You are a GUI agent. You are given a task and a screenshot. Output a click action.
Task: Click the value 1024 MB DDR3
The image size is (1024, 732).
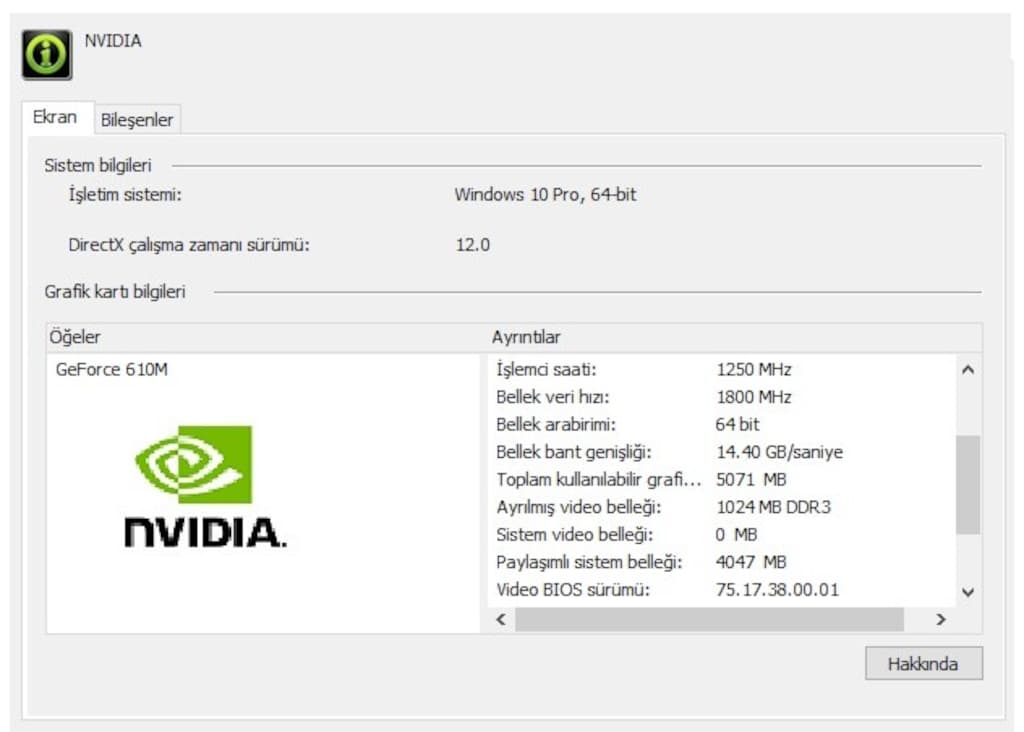coord(773,507)
